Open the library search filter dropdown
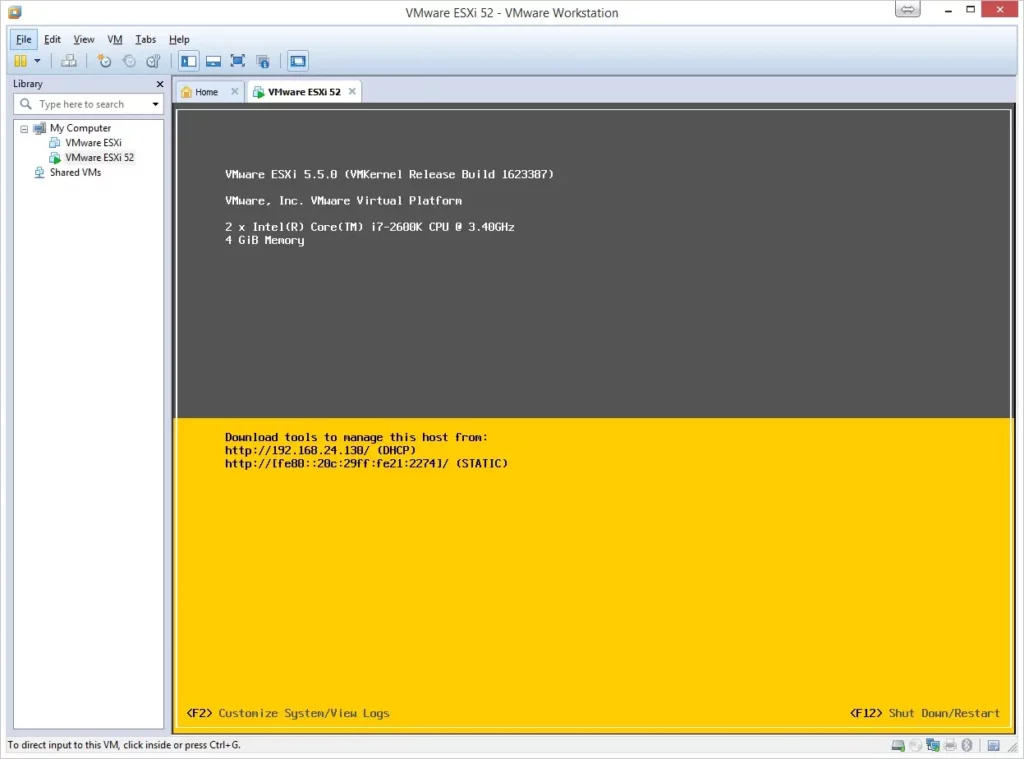Image resolution: width=1024 pixels, height=759 pixels. click(155, 104)
